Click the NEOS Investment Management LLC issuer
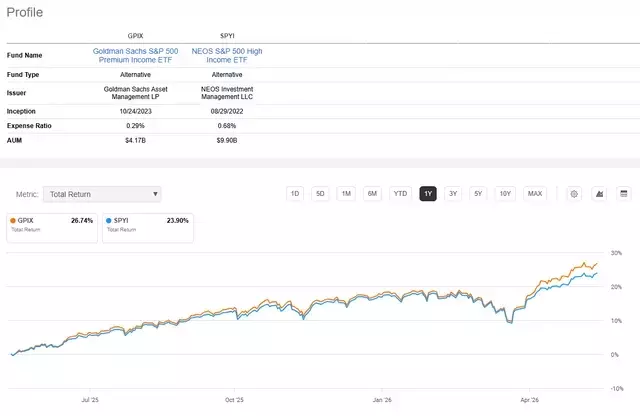Screen dimensions: 640x416 (x=227, y=93)
